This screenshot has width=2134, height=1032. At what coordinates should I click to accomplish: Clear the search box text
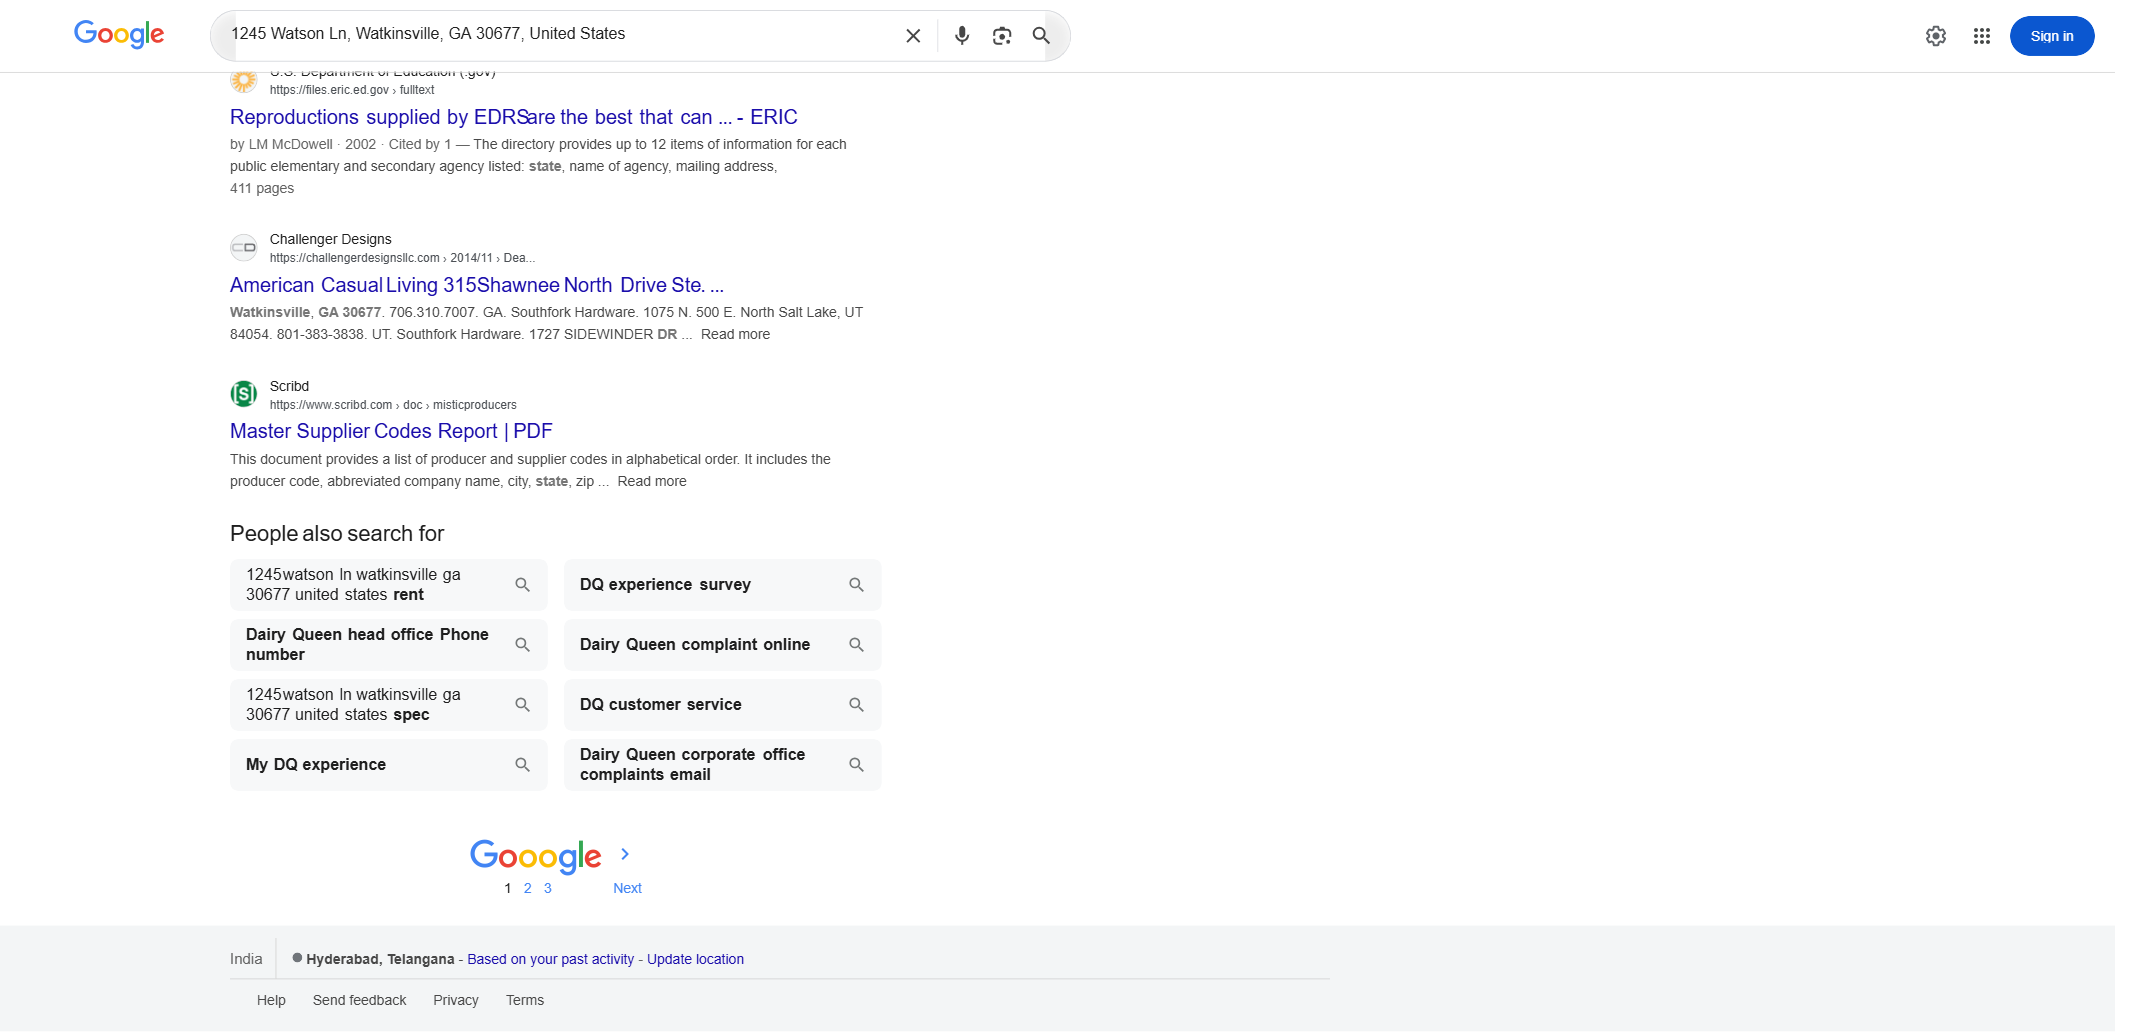913,36
